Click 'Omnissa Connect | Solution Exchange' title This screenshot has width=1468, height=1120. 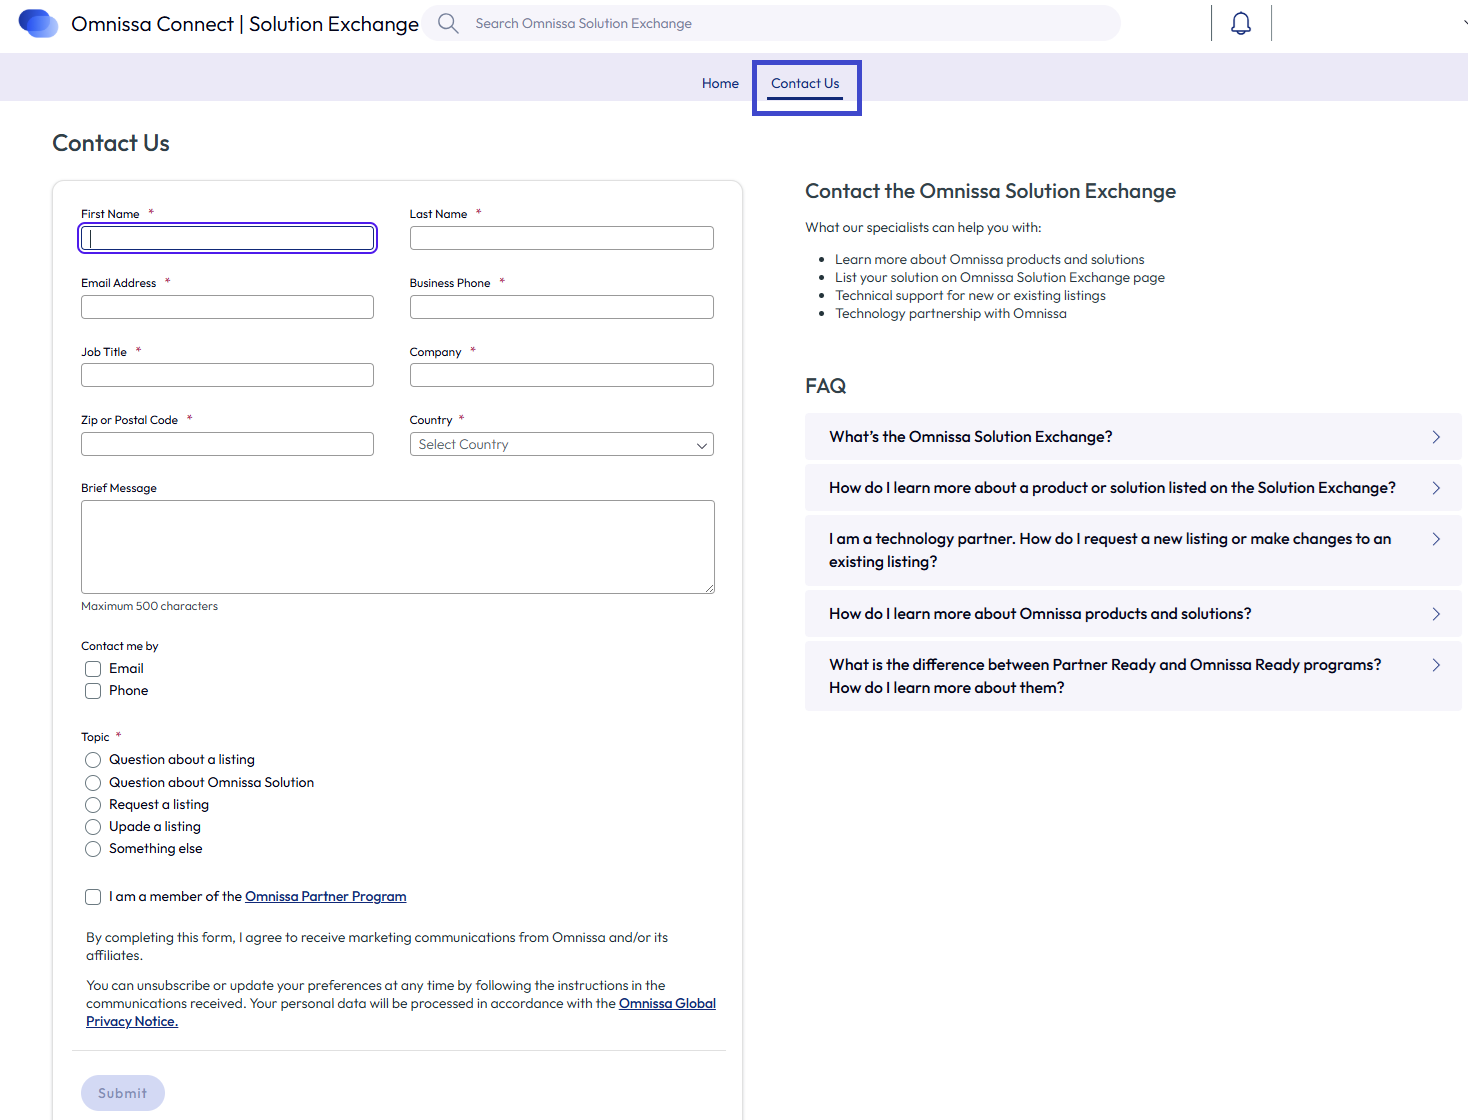pyautogui.click(x=245, y=24)
